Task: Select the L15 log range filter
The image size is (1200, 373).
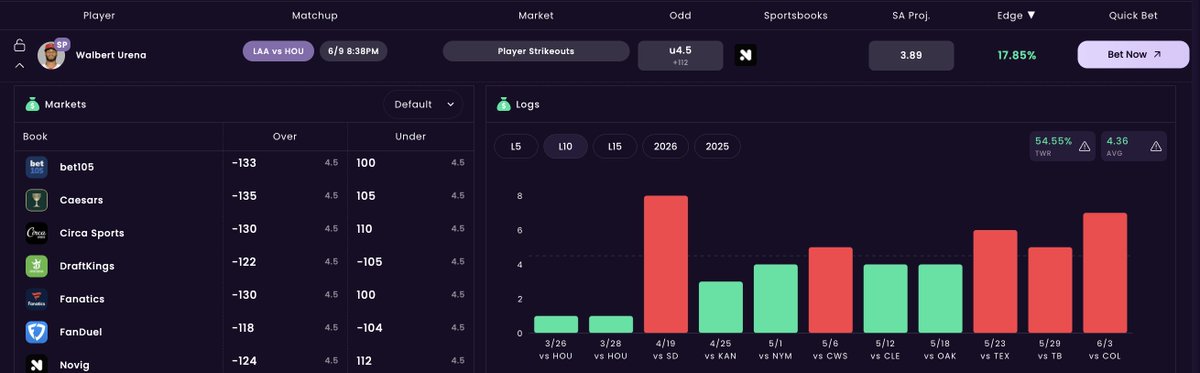Action: pyautogui.click(x=615, y=146)
